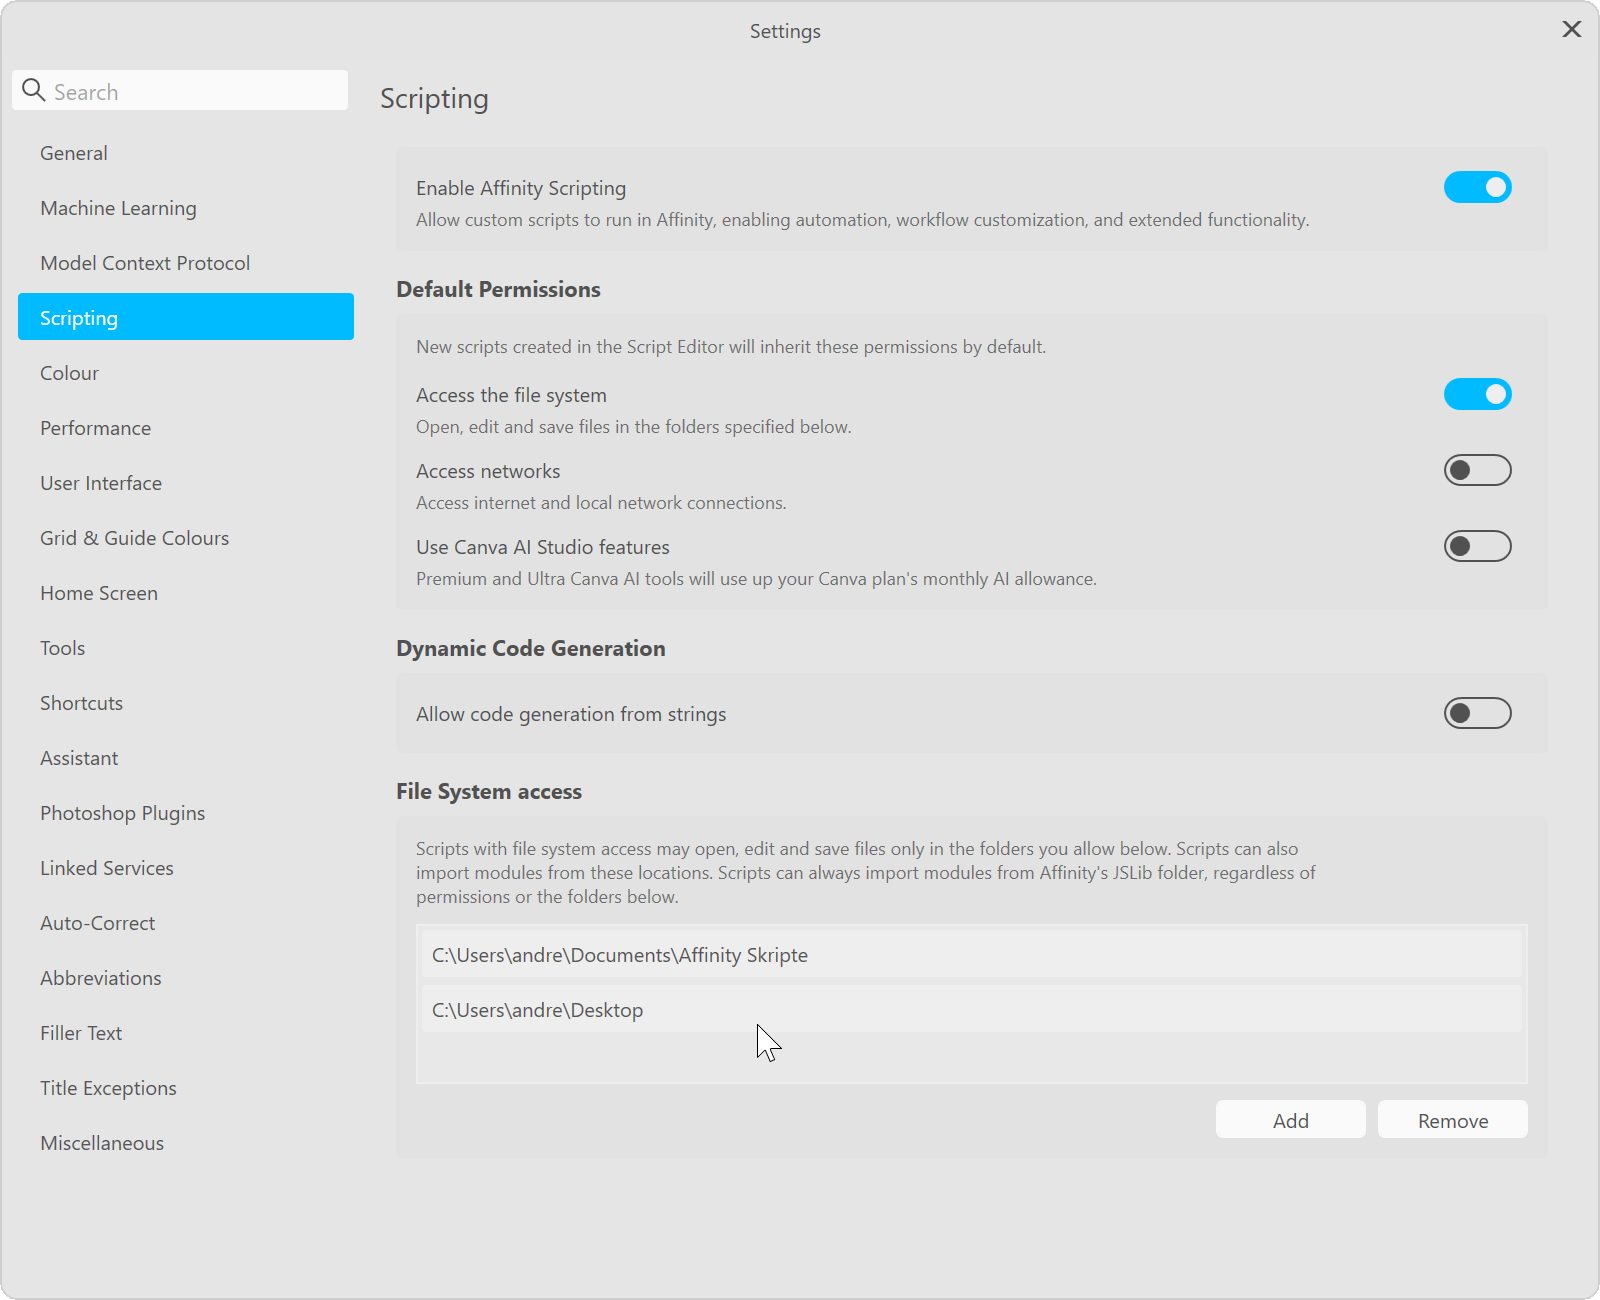Viewport: 1600px width, 1300px height.
Task: Enable the Access networks toggle
Action: pyautogui.click(x=1477, y=470)
